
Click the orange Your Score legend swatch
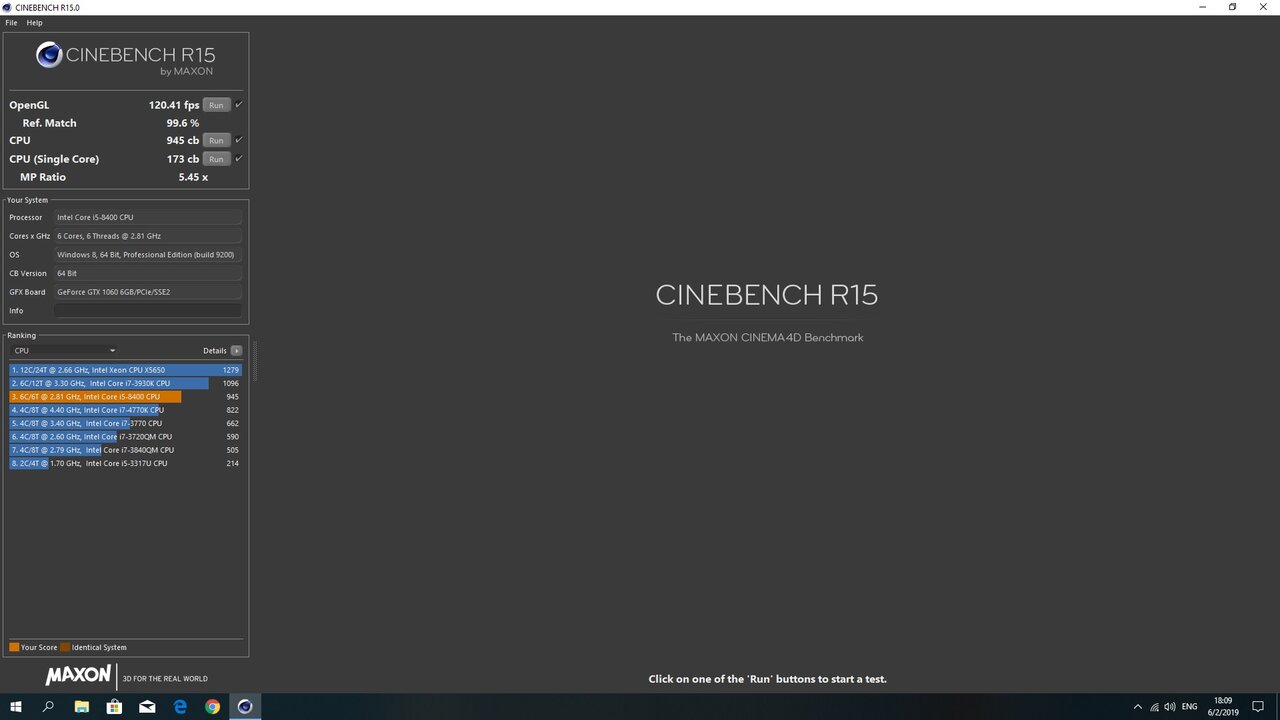pyautogui.click(x=14, y=647)
